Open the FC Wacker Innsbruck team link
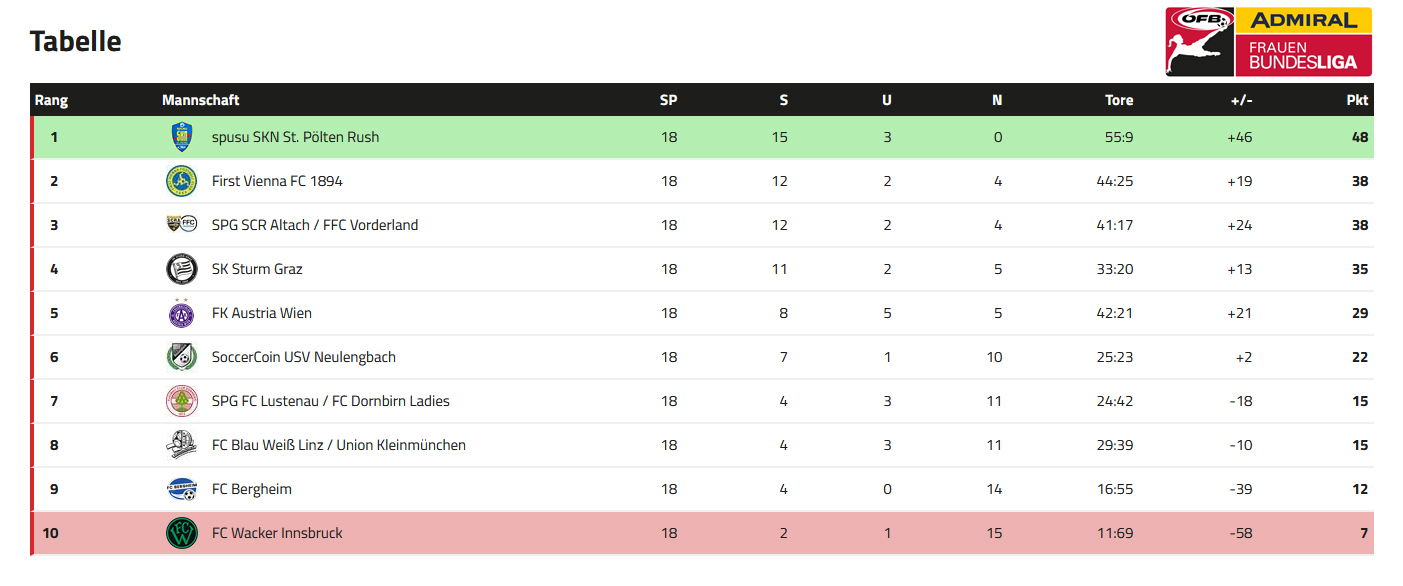 point(277,533)
